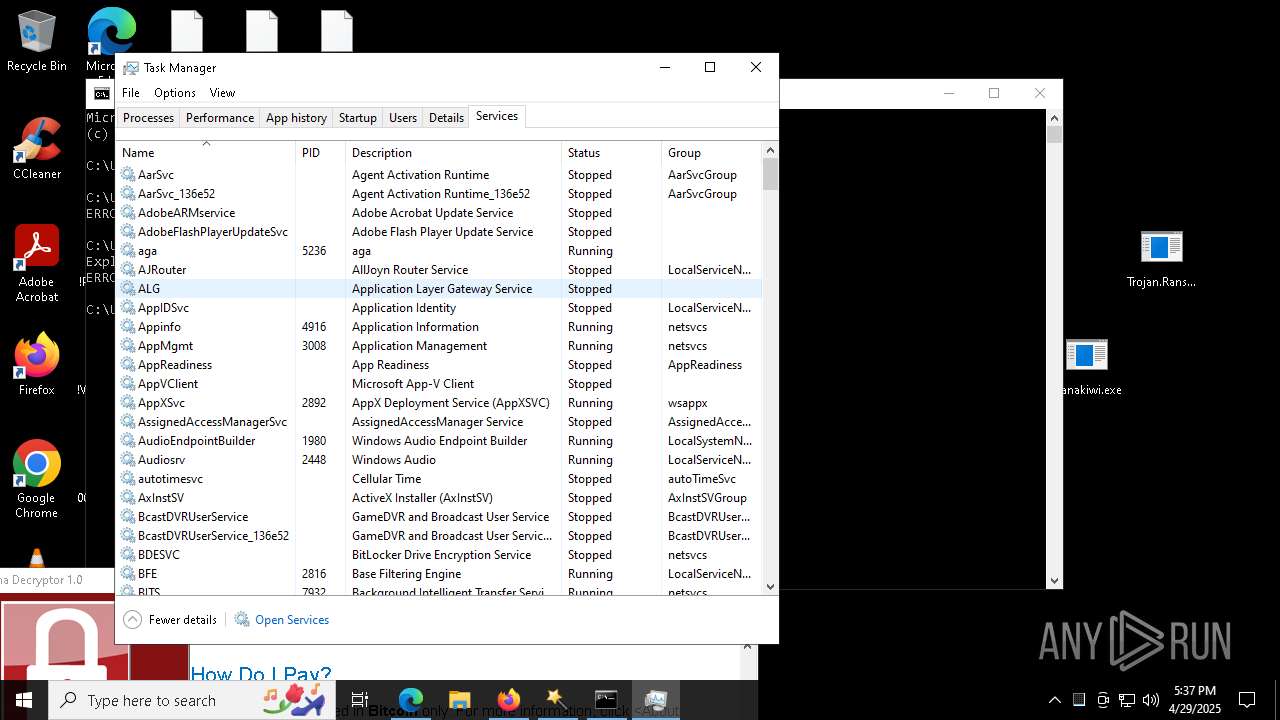
Task: Open Adobe Acrobat desktop shortcut
Action: click(x=37, y=263)
